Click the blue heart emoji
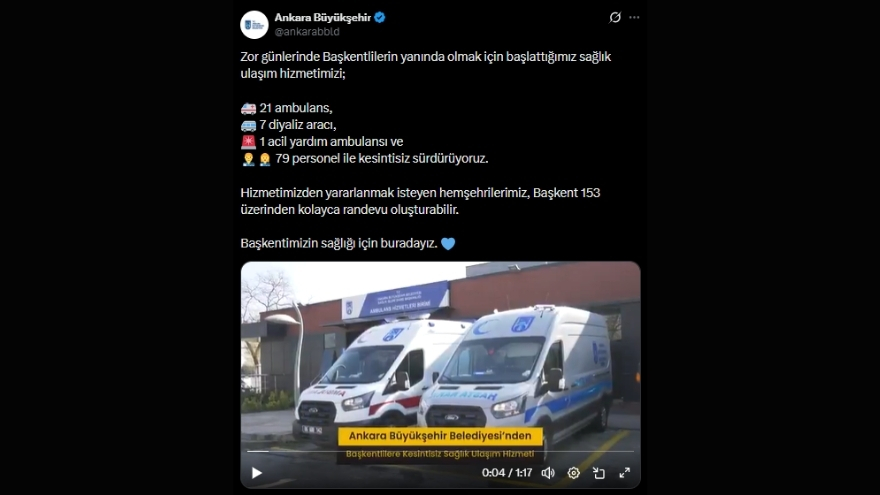 [448, 244]
